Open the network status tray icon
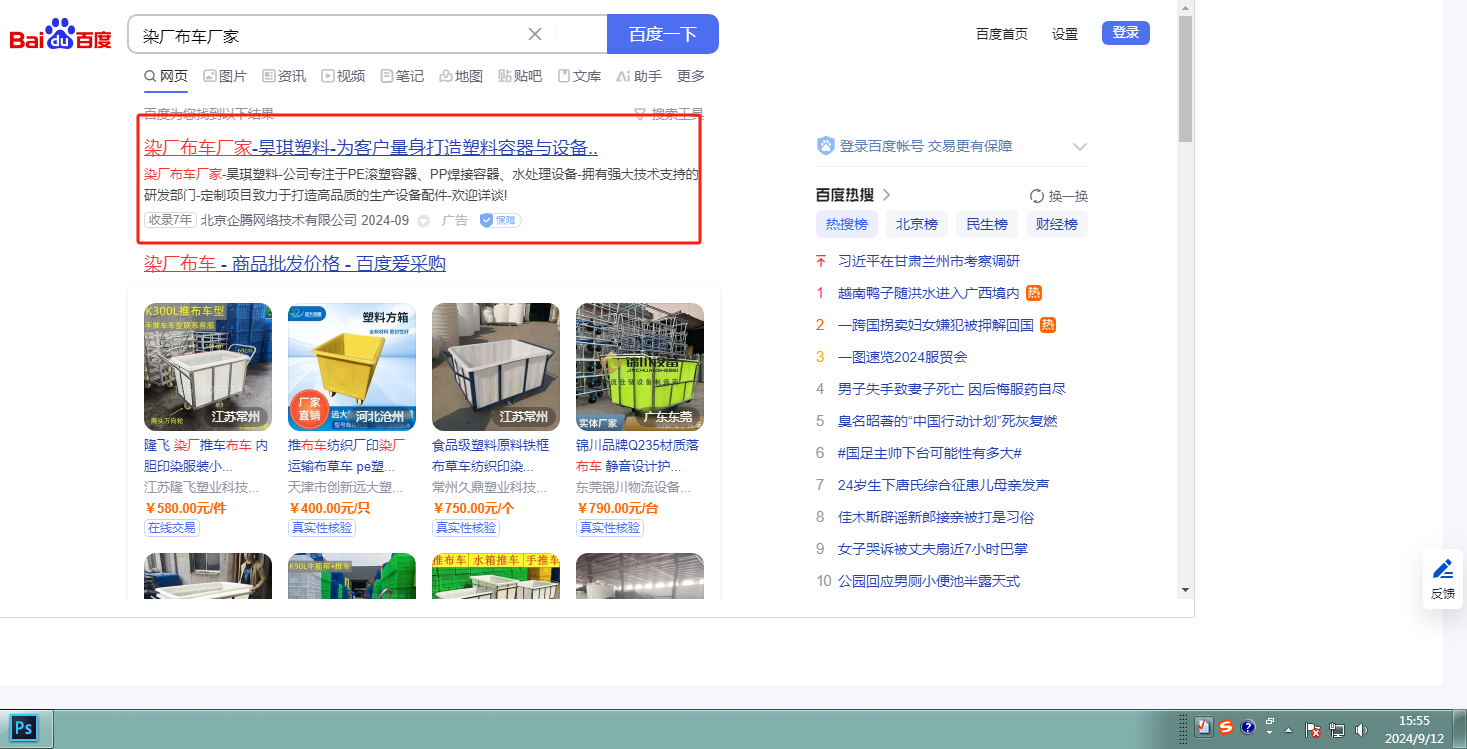The width and height of the screenshot is (1467, 749). [x=1337, y=730]
